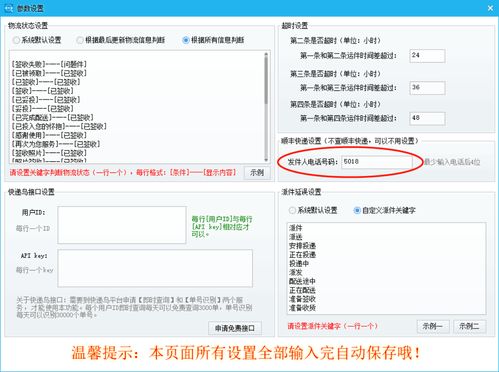Click the app icon in title bar

point(8,8)
